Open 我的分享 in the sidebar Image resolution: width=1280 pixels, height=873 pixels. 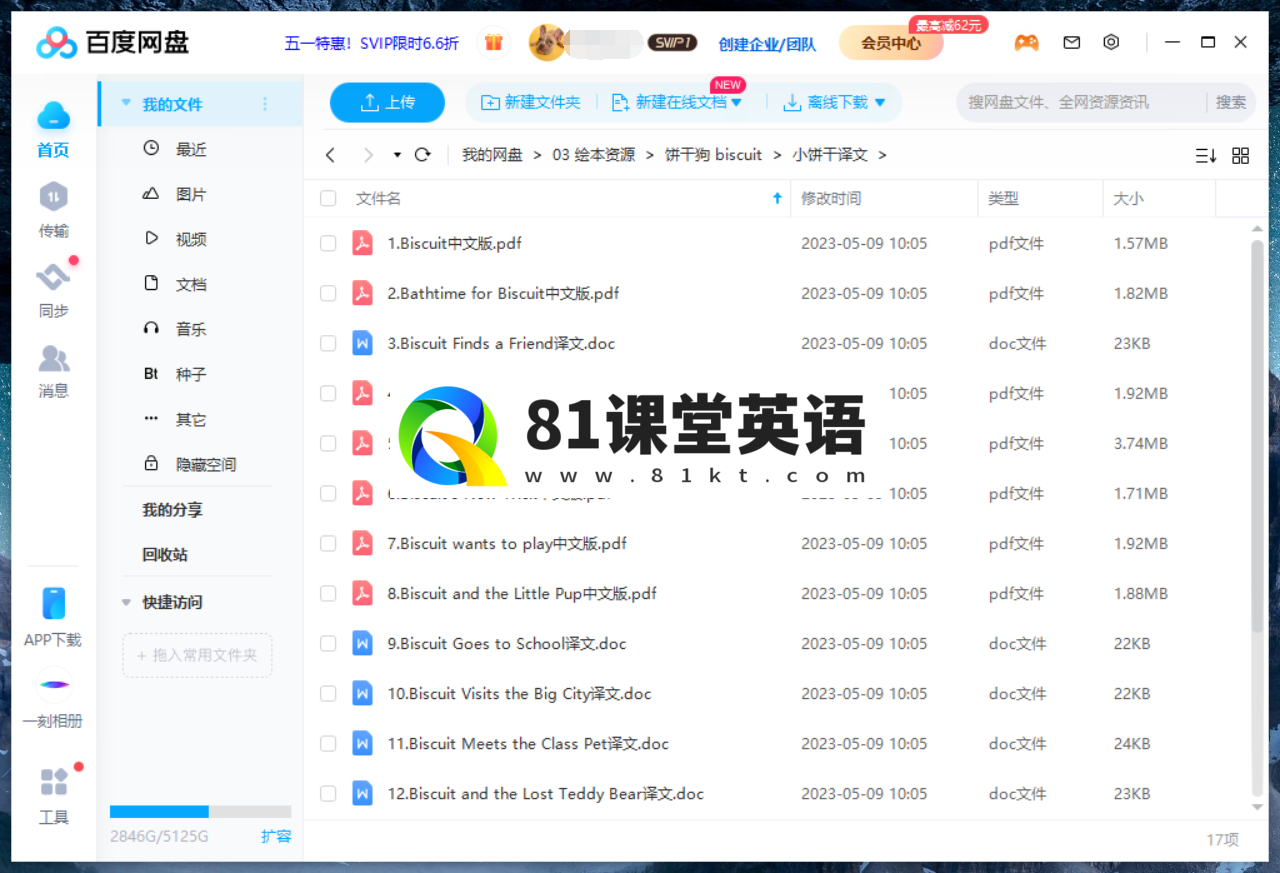172,509
